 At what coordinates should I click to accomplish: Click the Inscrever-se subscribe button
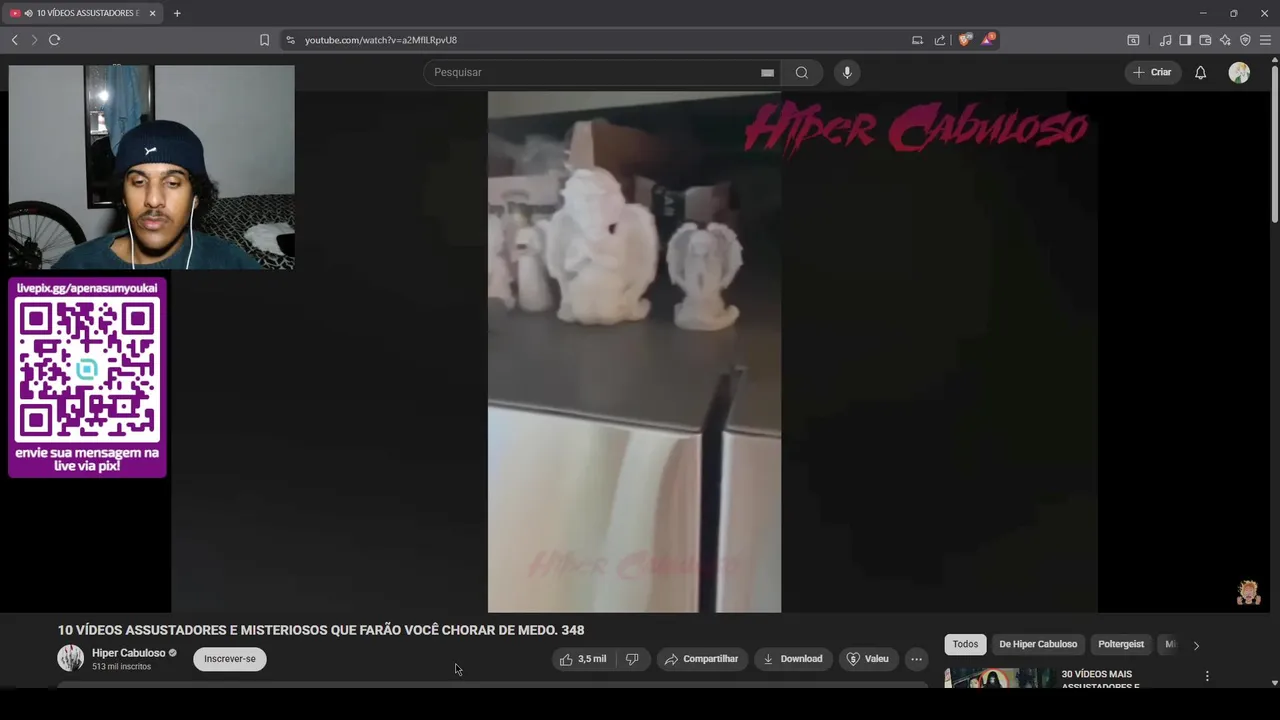[230, 659]
